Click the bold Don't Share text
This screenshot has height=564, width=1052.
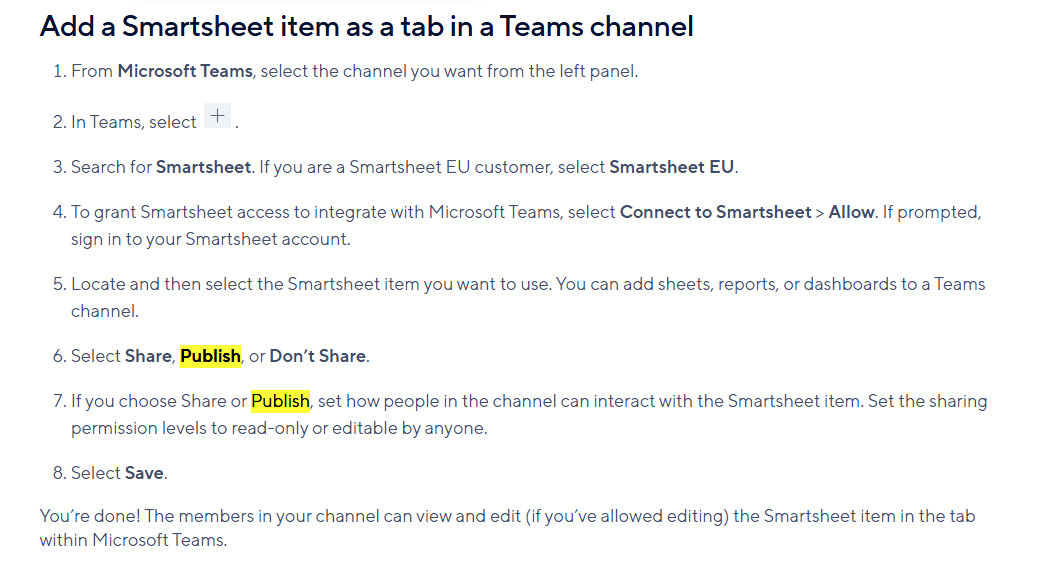tap(317, 355)
